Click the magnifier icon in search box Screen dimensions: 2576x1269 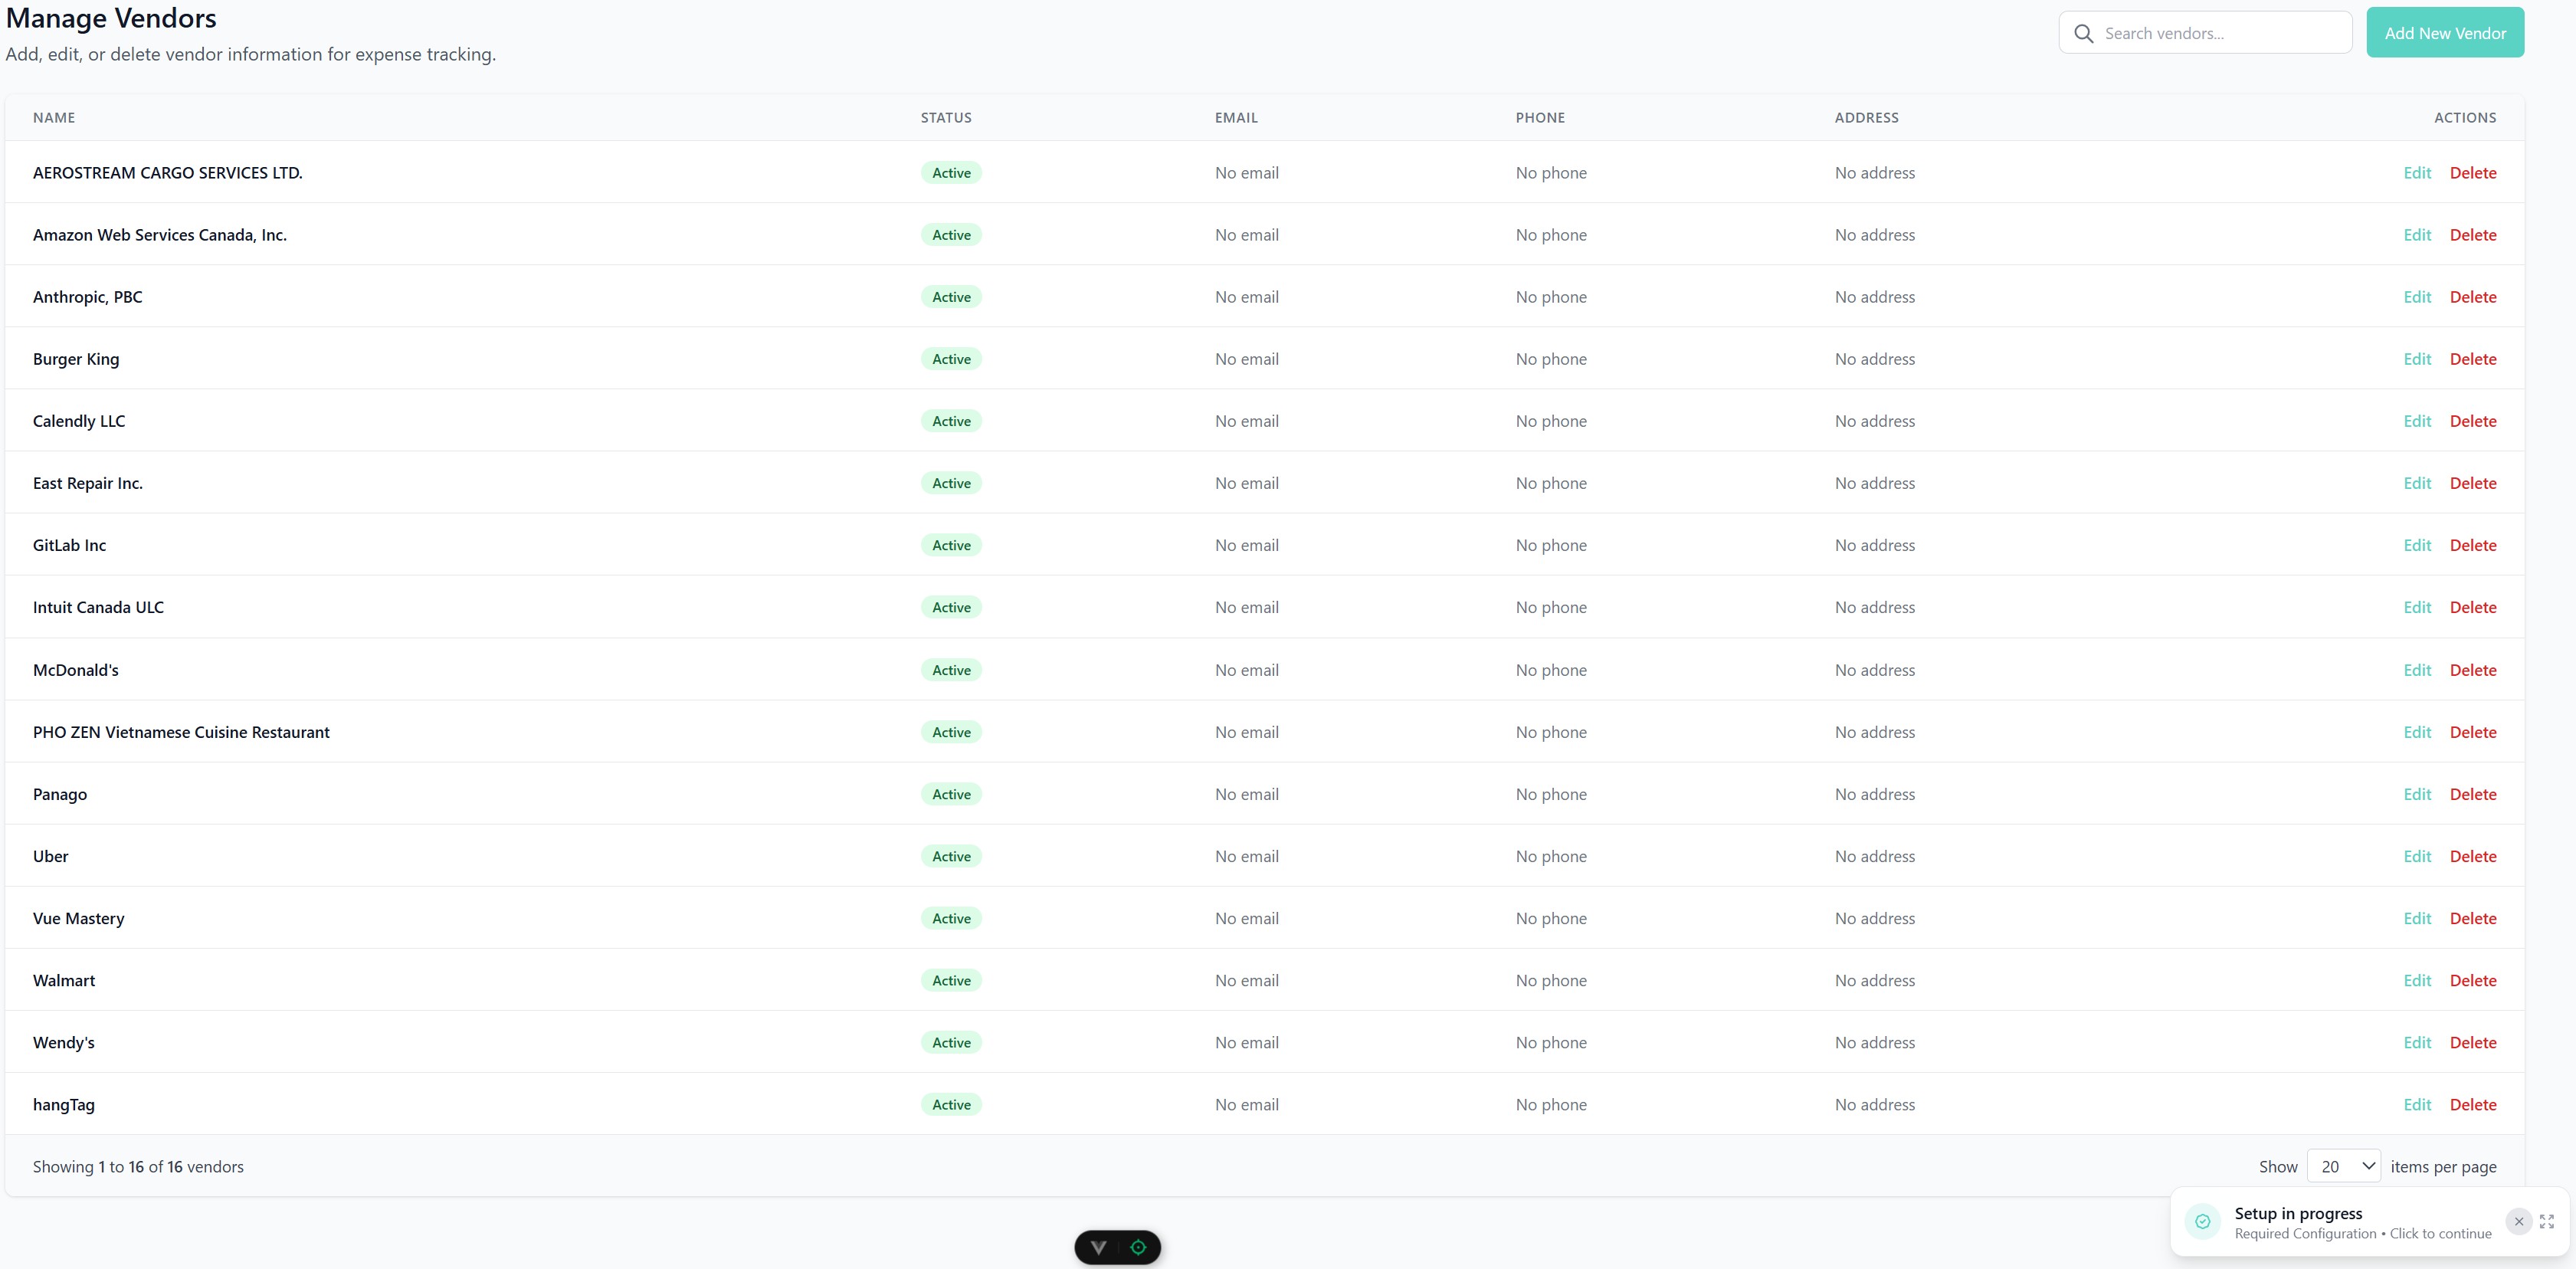pyautogui.click(x=2083, y=34)
